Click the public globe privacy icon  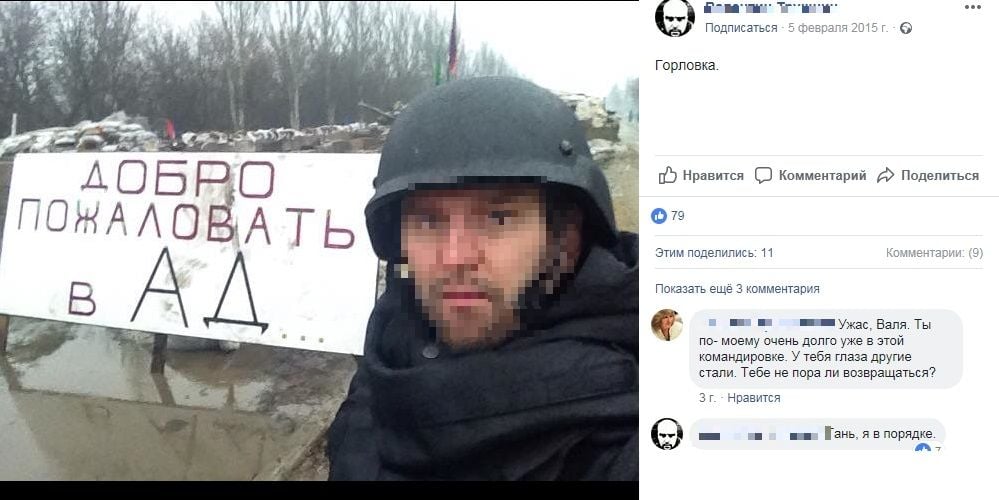pos(905,28)
